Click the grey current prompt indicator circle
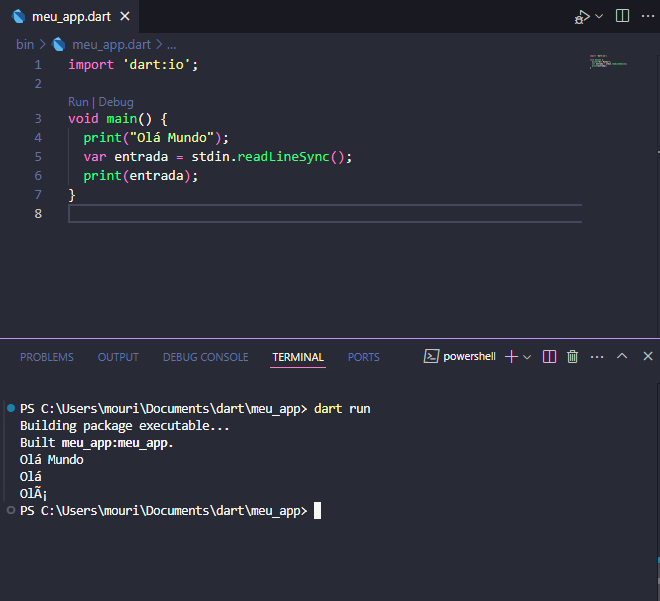Image resolution: width=660 pixels, height=601 pixels. pos(11,510)
